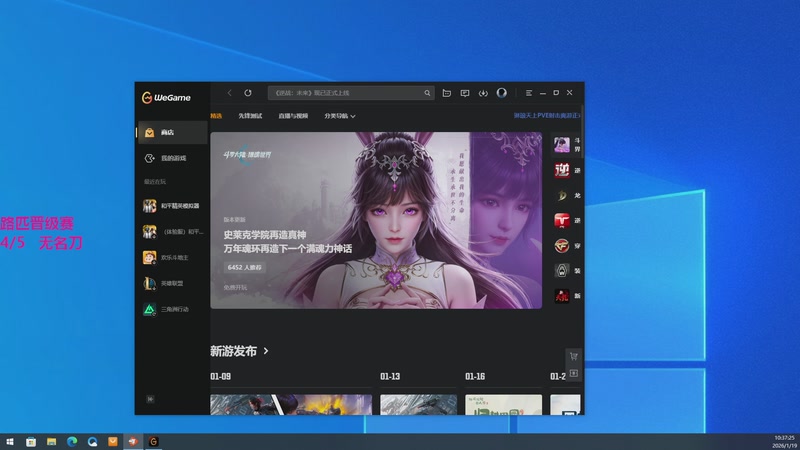The height and width of the screenshot is (450, 800).
Task: Select 商店 in the sidebar
Action: [x=172, y=133]
